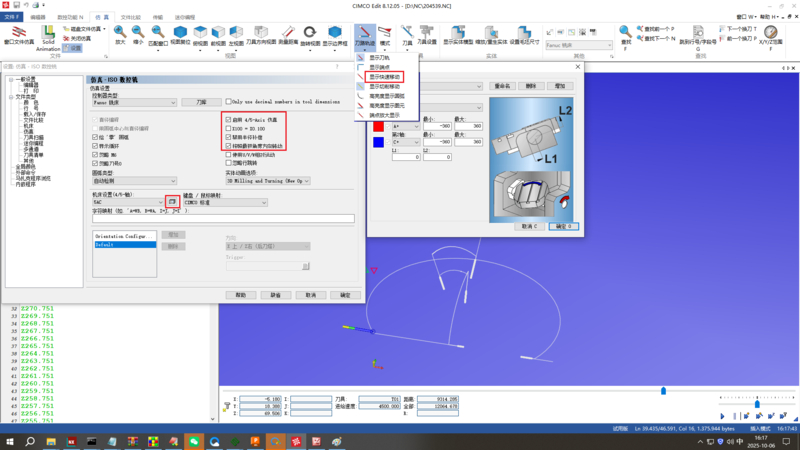Switch to the 文件比较 ribbon tab
The width and height of the screenshot is (800, 450).
point(130,17)
